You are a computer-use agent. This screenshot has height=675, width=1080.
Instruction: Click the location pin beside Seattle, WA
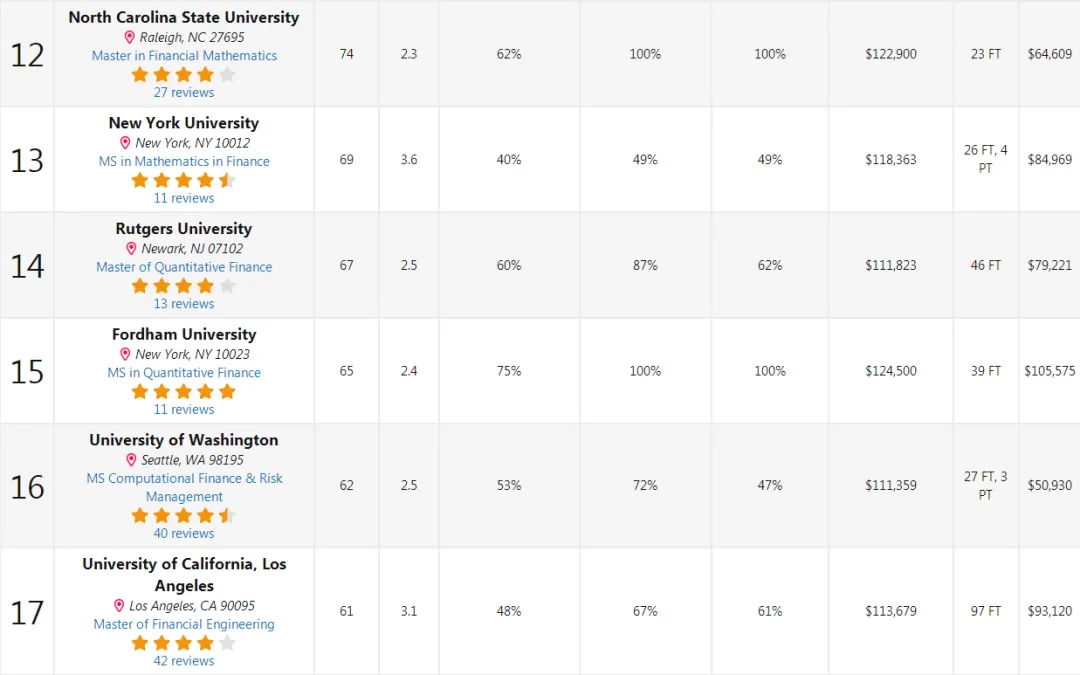(x=132, y=460)
